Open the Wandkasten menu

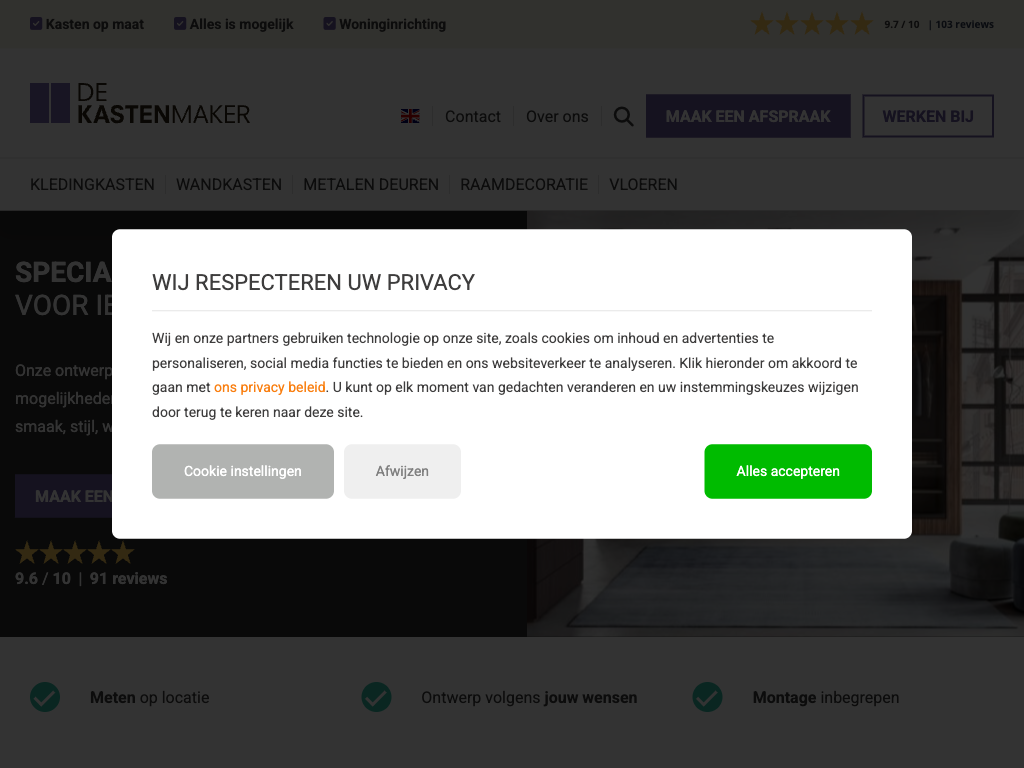click(229, 184)
